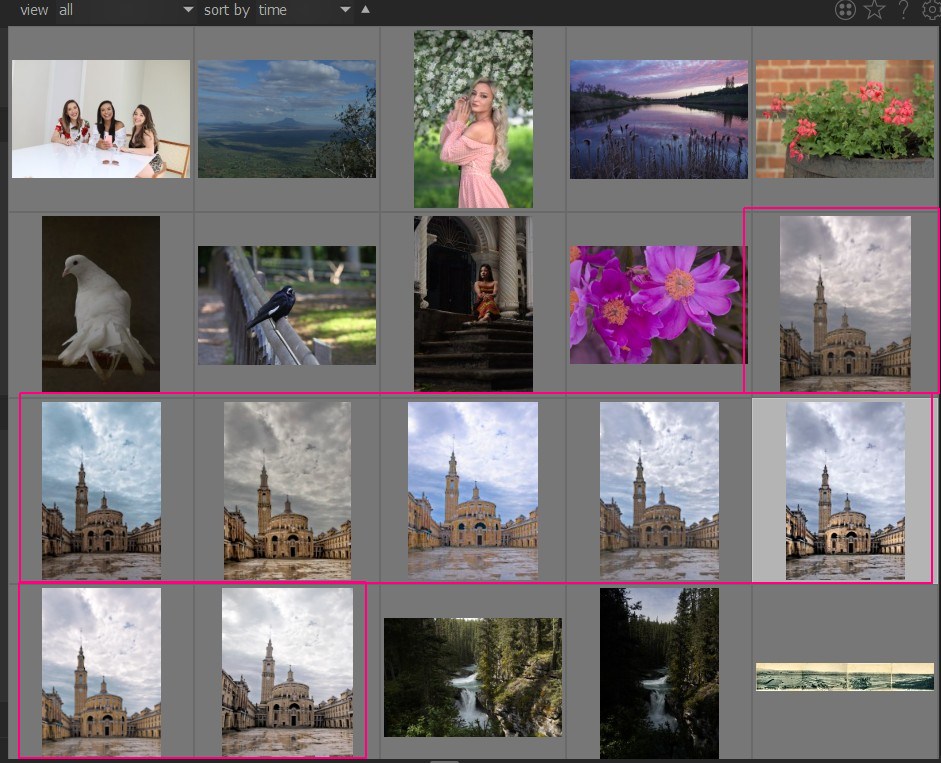The width and height of the screenshot is (941, 763).
Task: Select the dark vertical waterfall thumbnail
Action: 659,673
